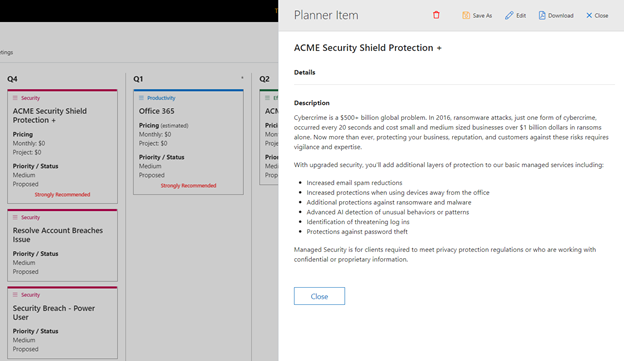Click ACME Security Shield Protection + panel heading
Image resolution: width=624 pixels, height=361 pixels.
(368, 48)
